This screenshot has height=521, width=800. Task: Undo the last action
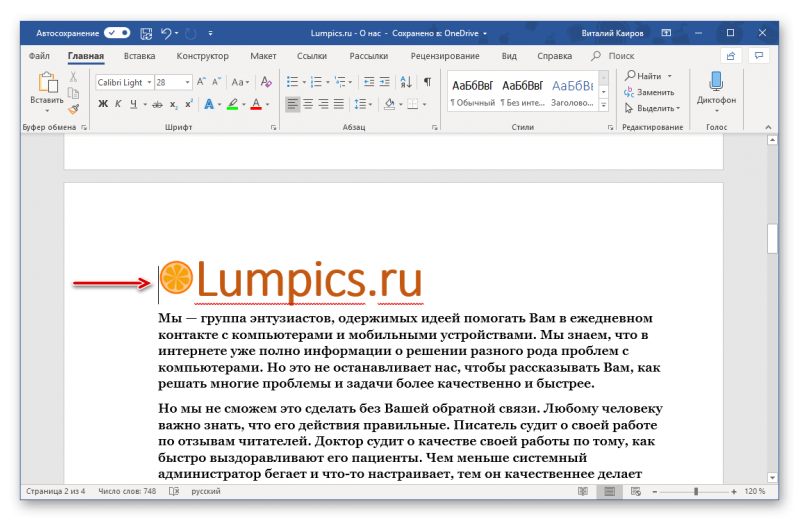[166, 33]
